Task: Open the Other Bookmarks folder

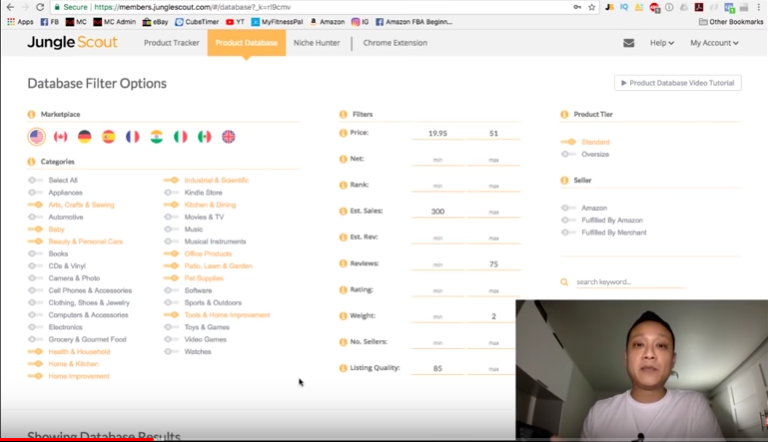Action: pyautogui.click(x=731, y=22)
